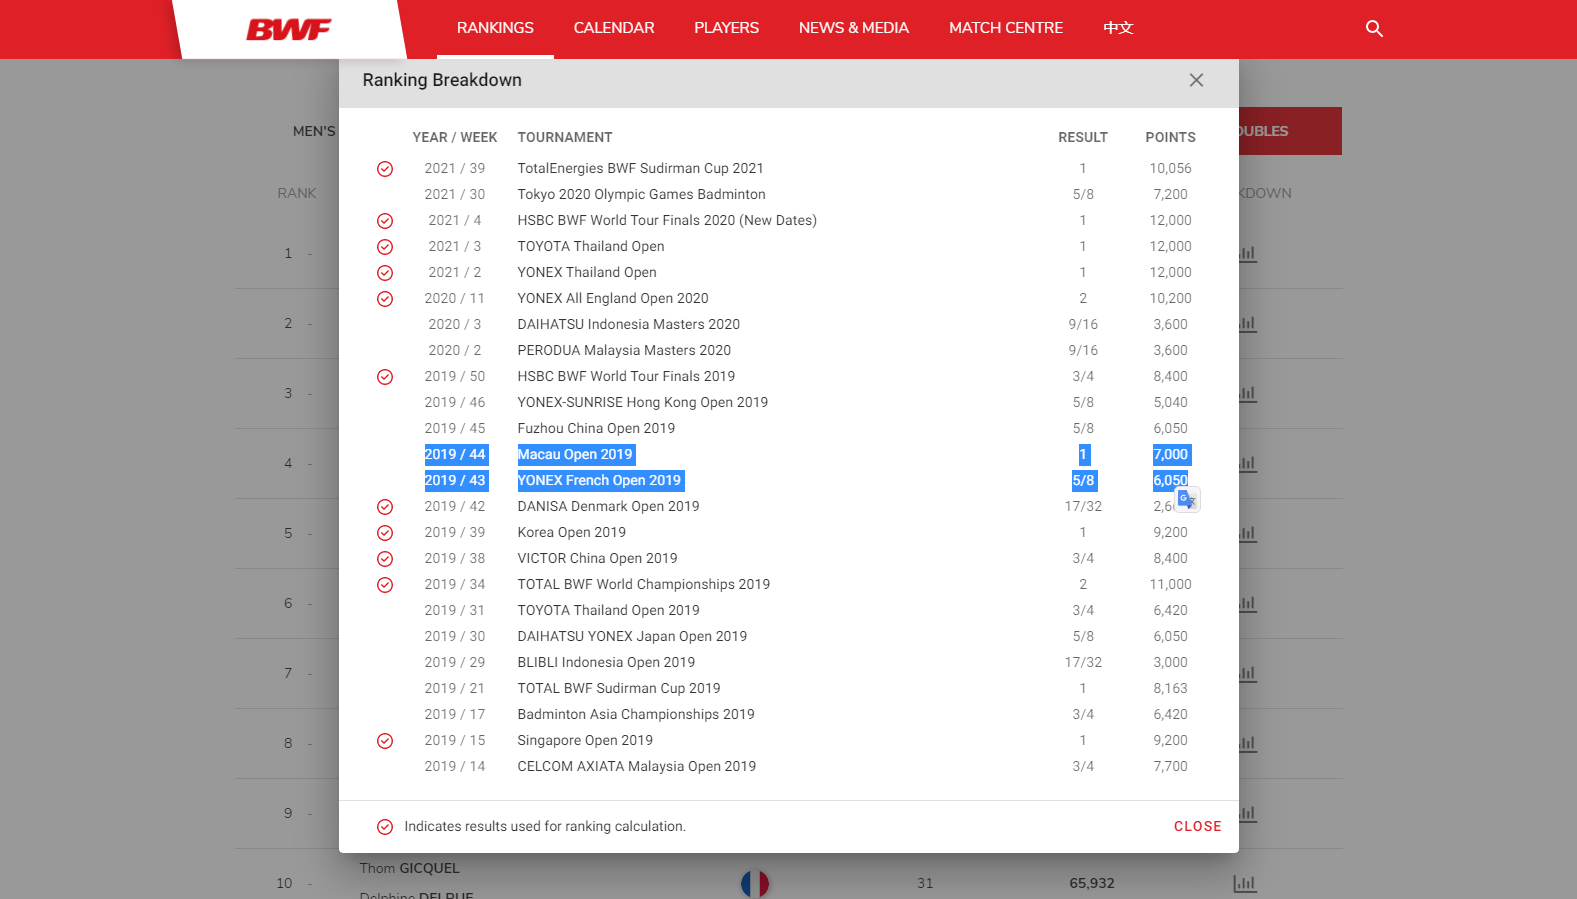Click the France flag in rank 10 row
The height and width of the screenshot is (899, 1577).
(x=755, y=884)
